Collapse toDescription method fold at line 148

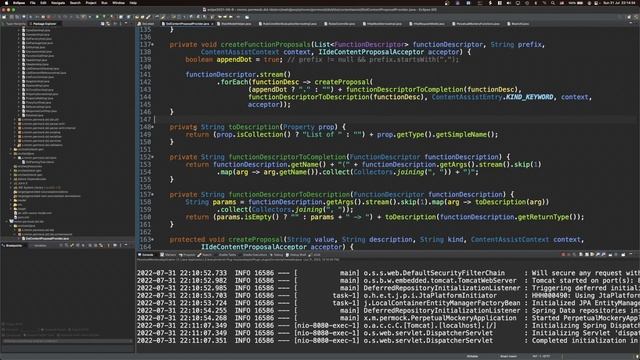[x=153, y=127]
